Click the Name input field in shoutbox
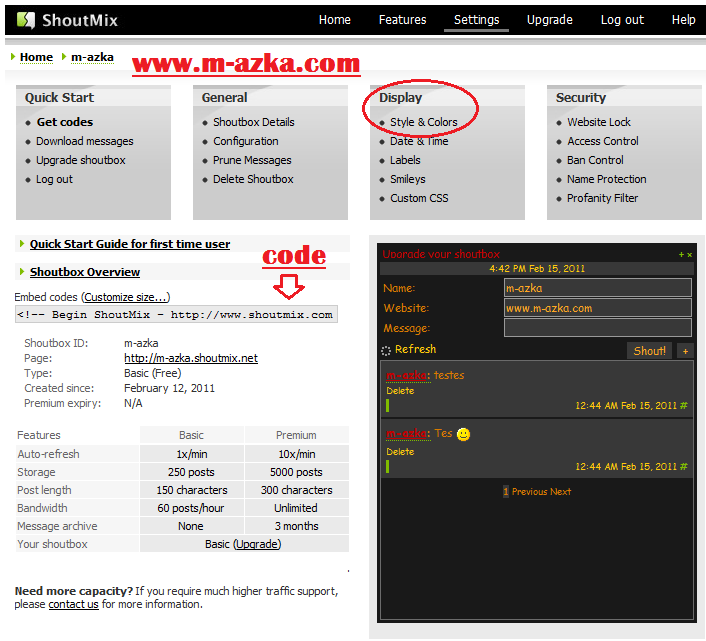The width and height of the screenshot is (706, 641). 597,288
